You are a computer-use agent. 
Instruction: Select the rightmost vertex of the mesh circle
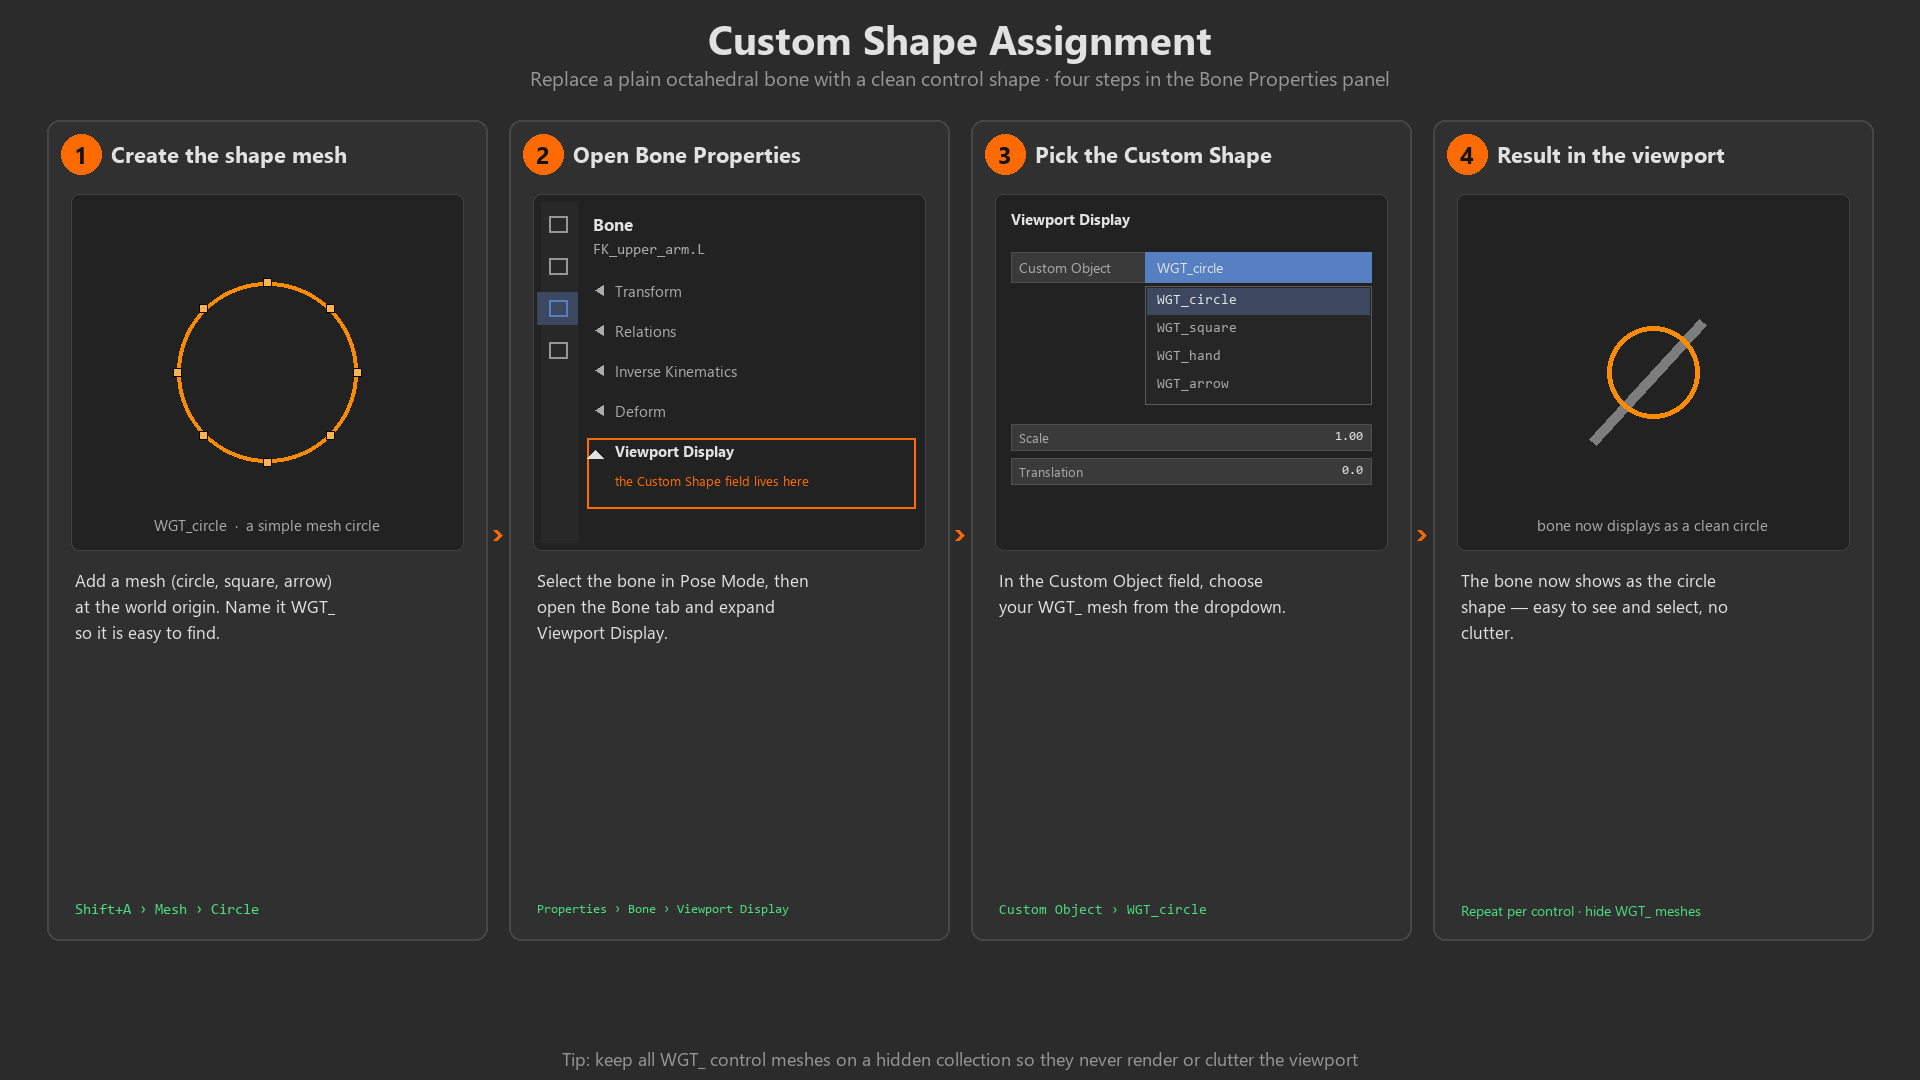coord(357,372)
